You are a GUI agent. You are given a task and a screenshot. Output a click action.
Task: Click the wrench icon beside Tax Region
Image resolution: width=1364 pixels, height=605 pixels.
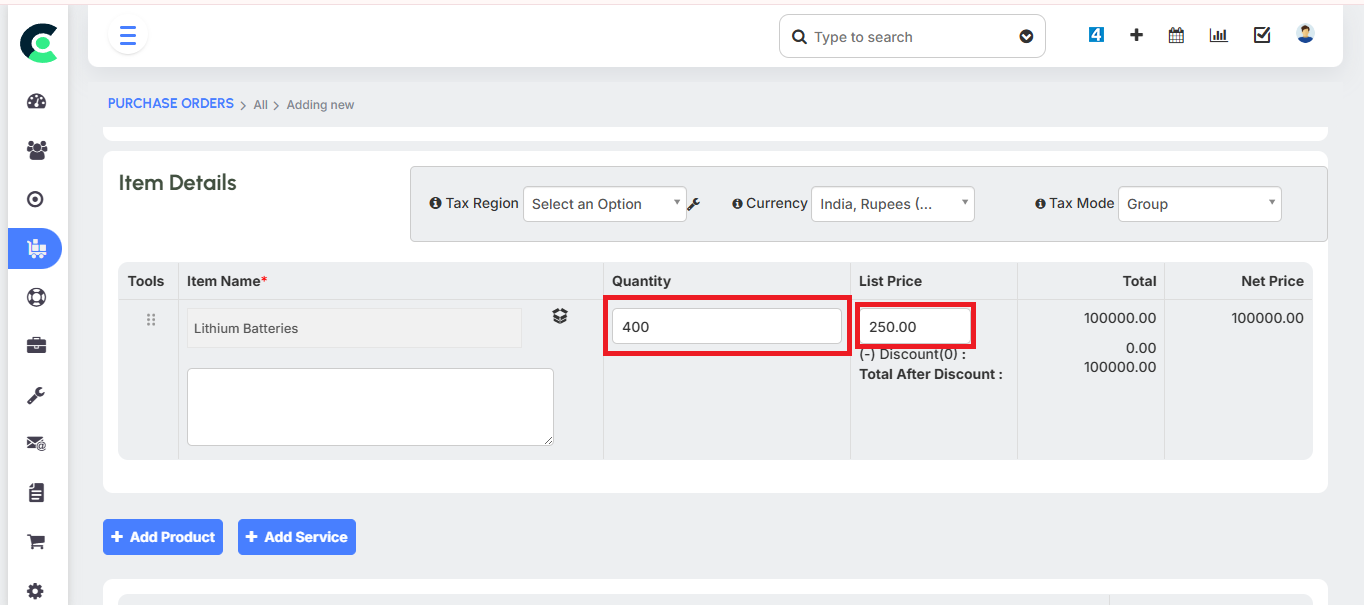[694, 203]
